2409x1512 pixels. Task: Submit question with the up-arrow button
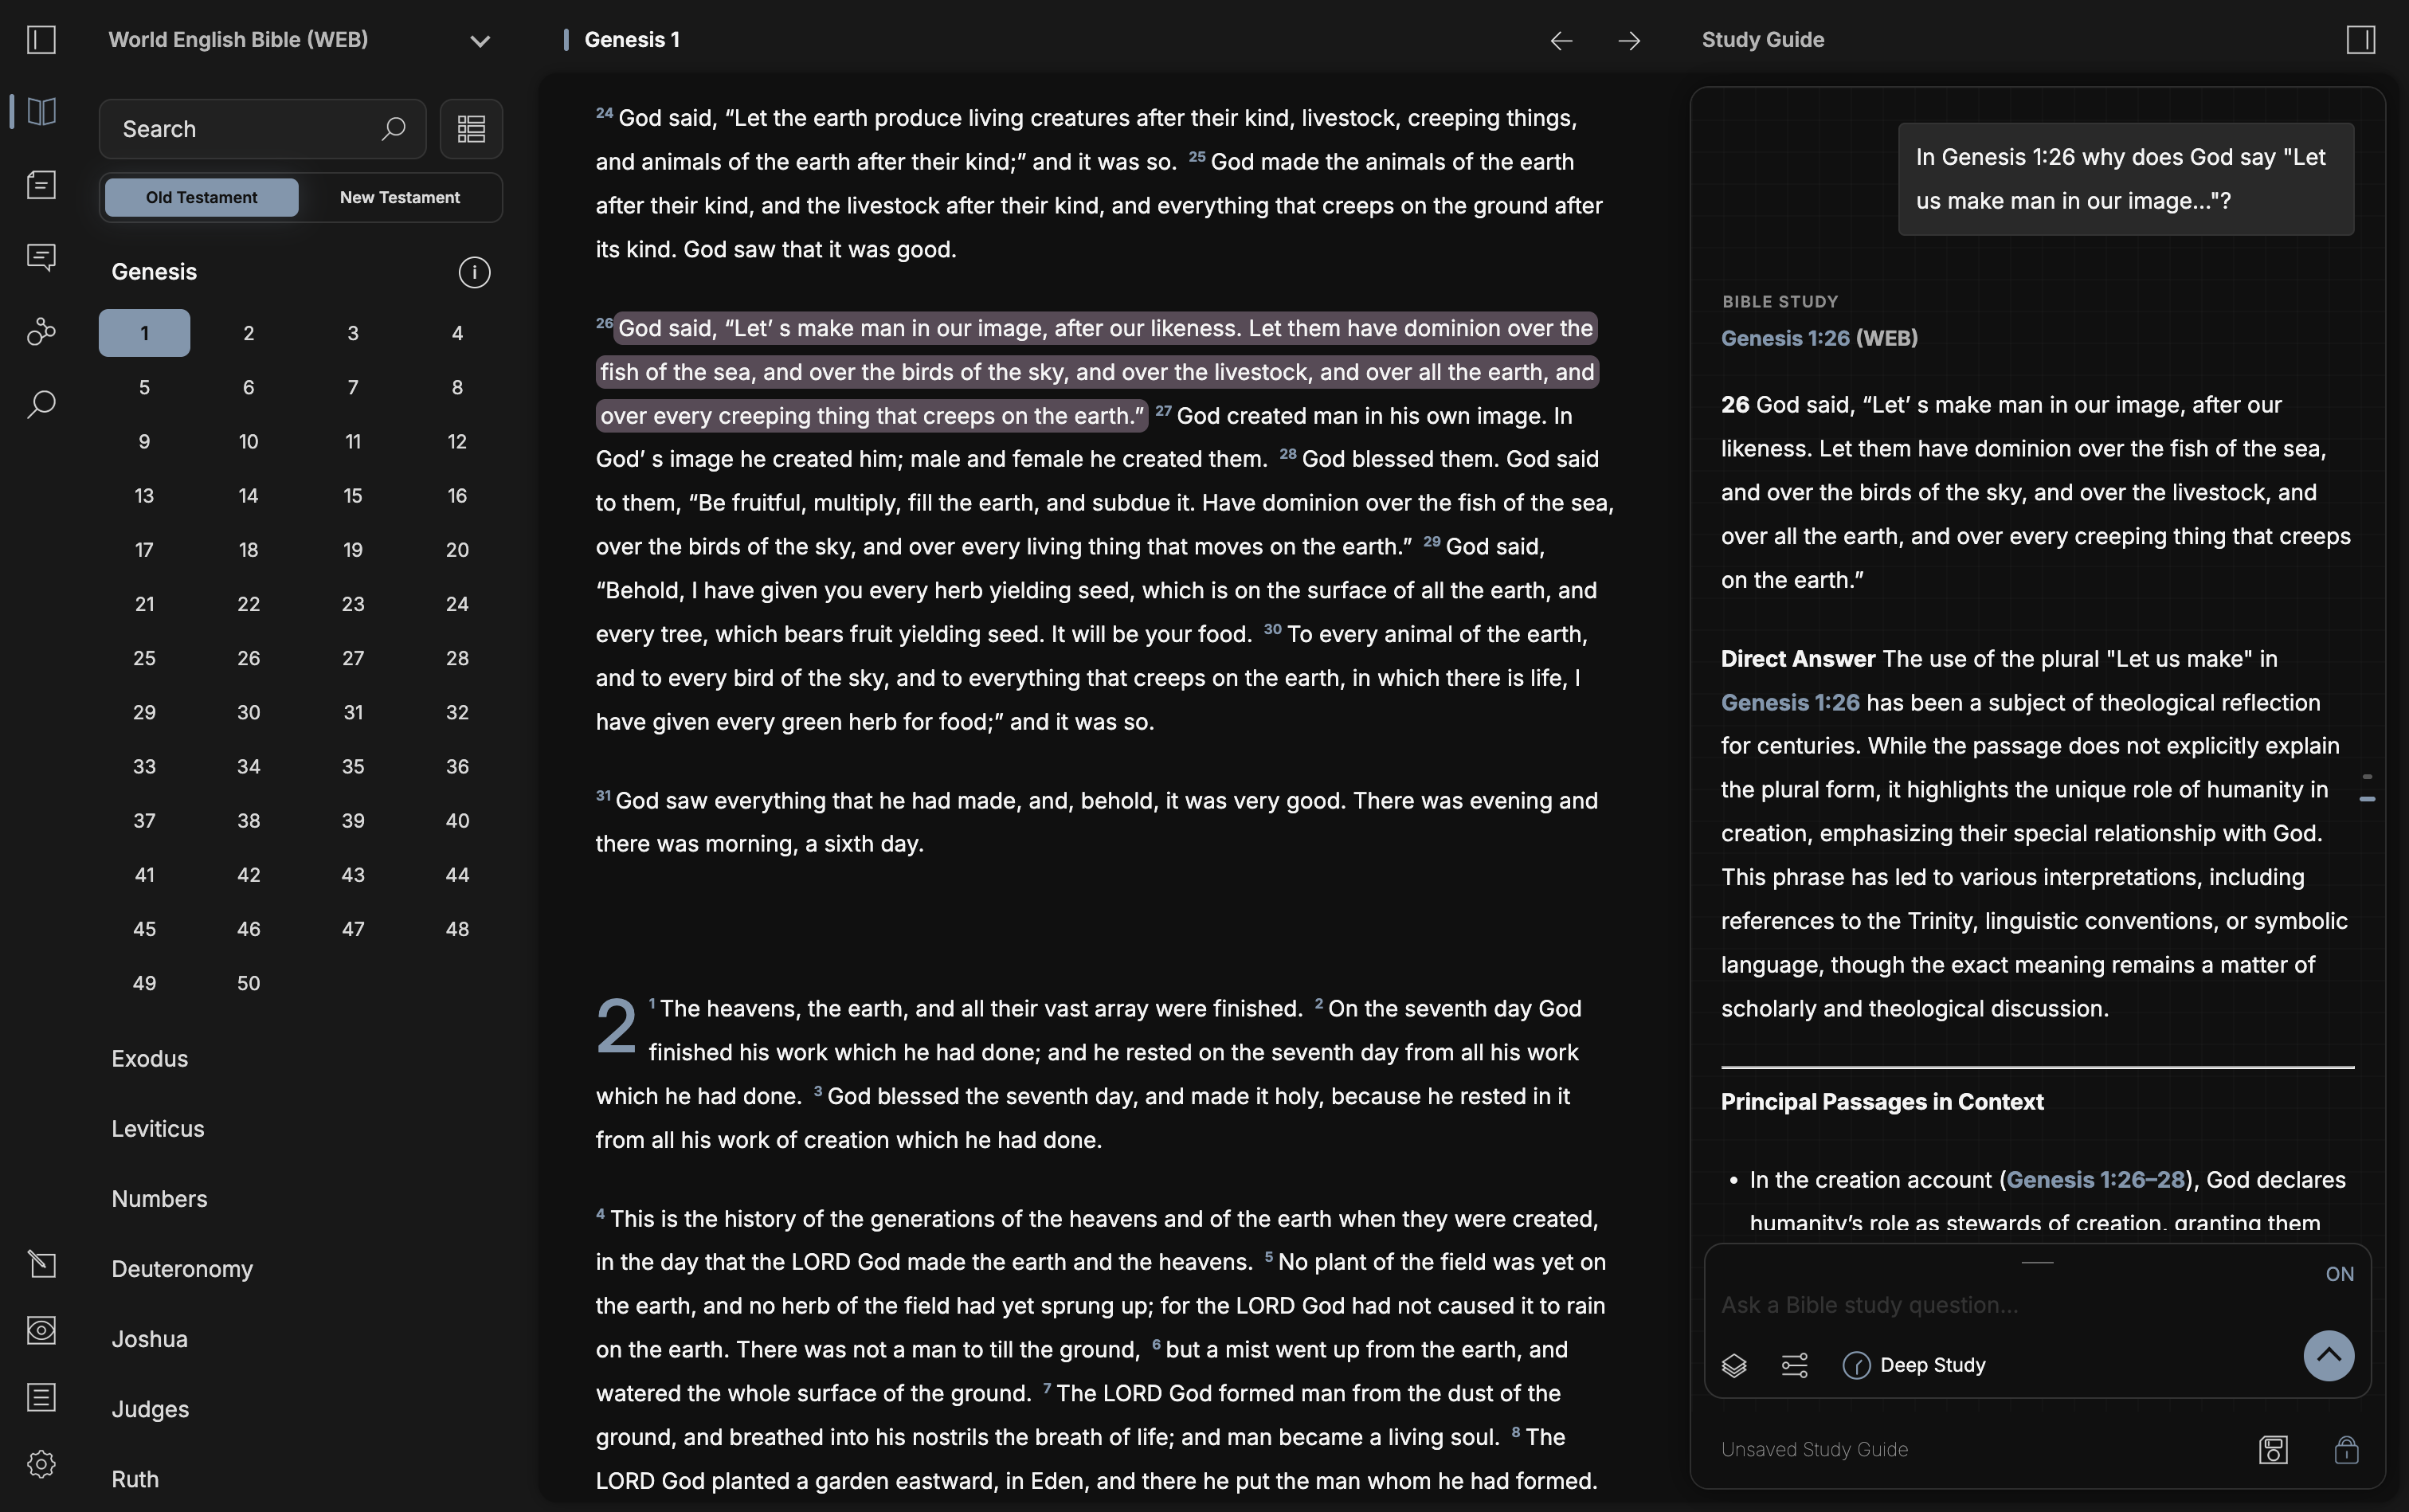point(2328,1356)
